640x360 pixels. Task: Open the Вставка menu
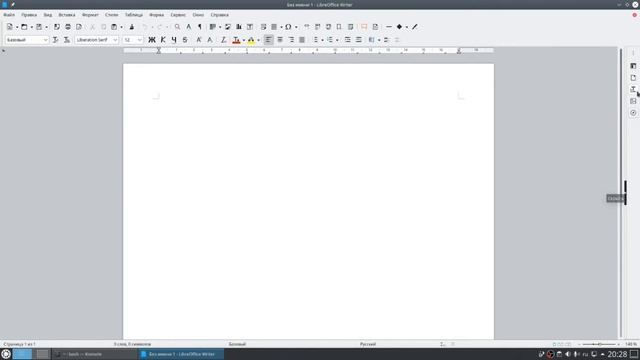click(x=67, y=15)
